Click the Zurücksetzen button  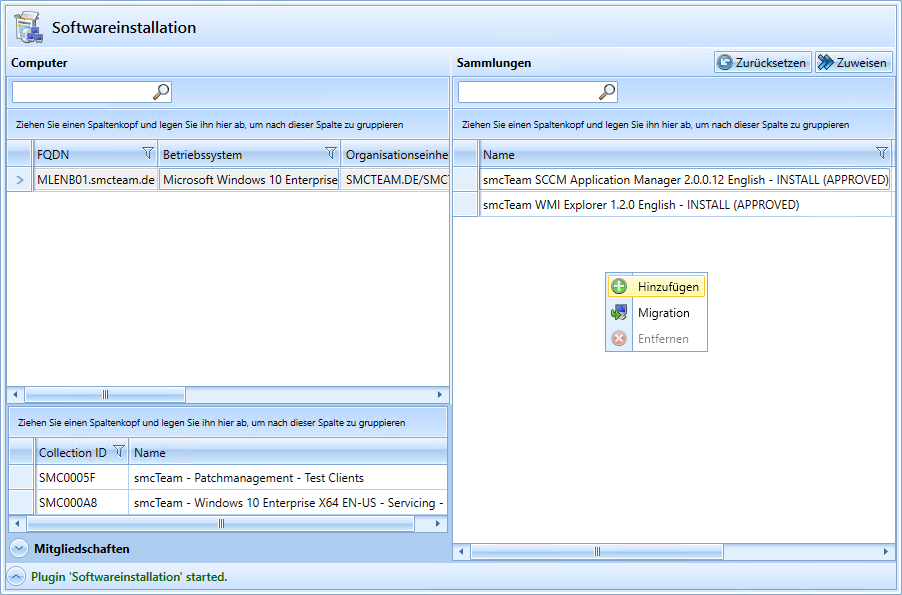click(x=763, y=62)
